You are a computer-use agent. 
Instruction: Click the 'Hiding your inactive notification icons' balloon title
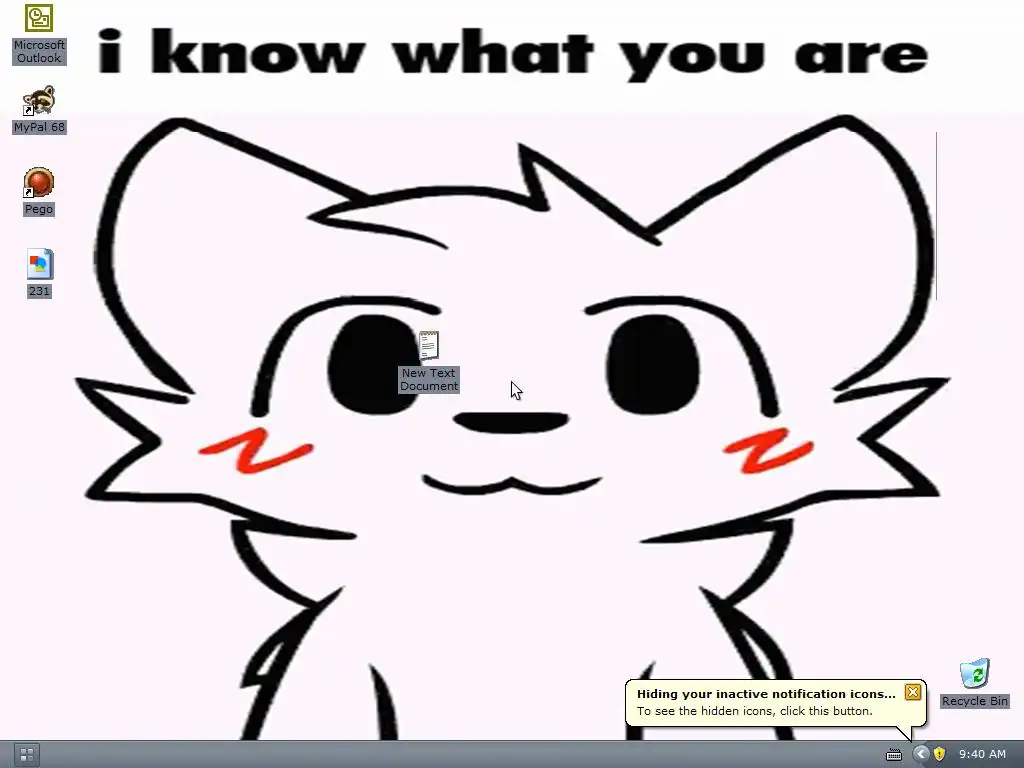click(x=766, y=694)
